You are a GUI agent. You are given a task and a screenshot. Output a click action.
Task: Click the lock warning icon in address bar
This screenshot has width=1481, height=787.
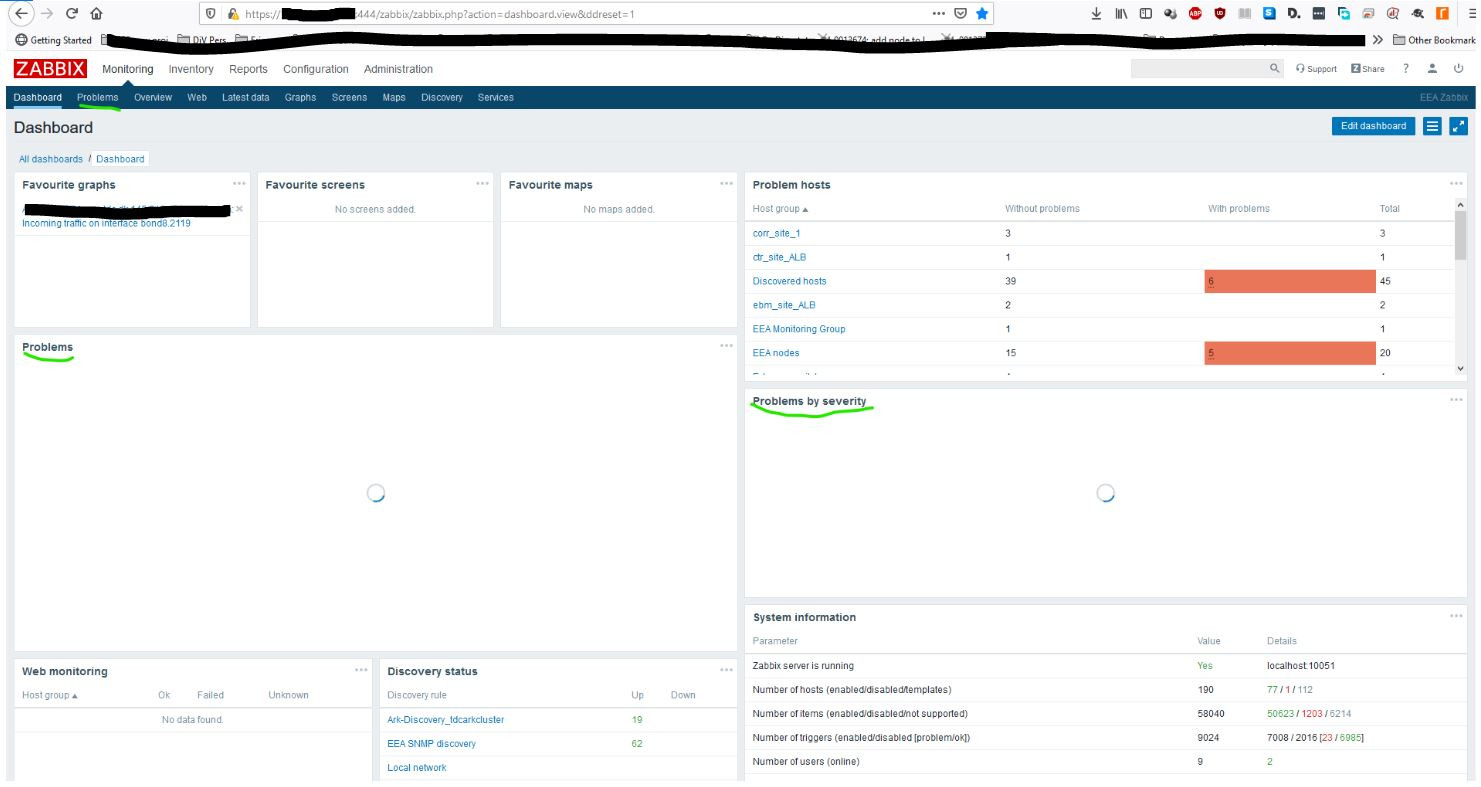pyautogui.click(x=232, y=15)
